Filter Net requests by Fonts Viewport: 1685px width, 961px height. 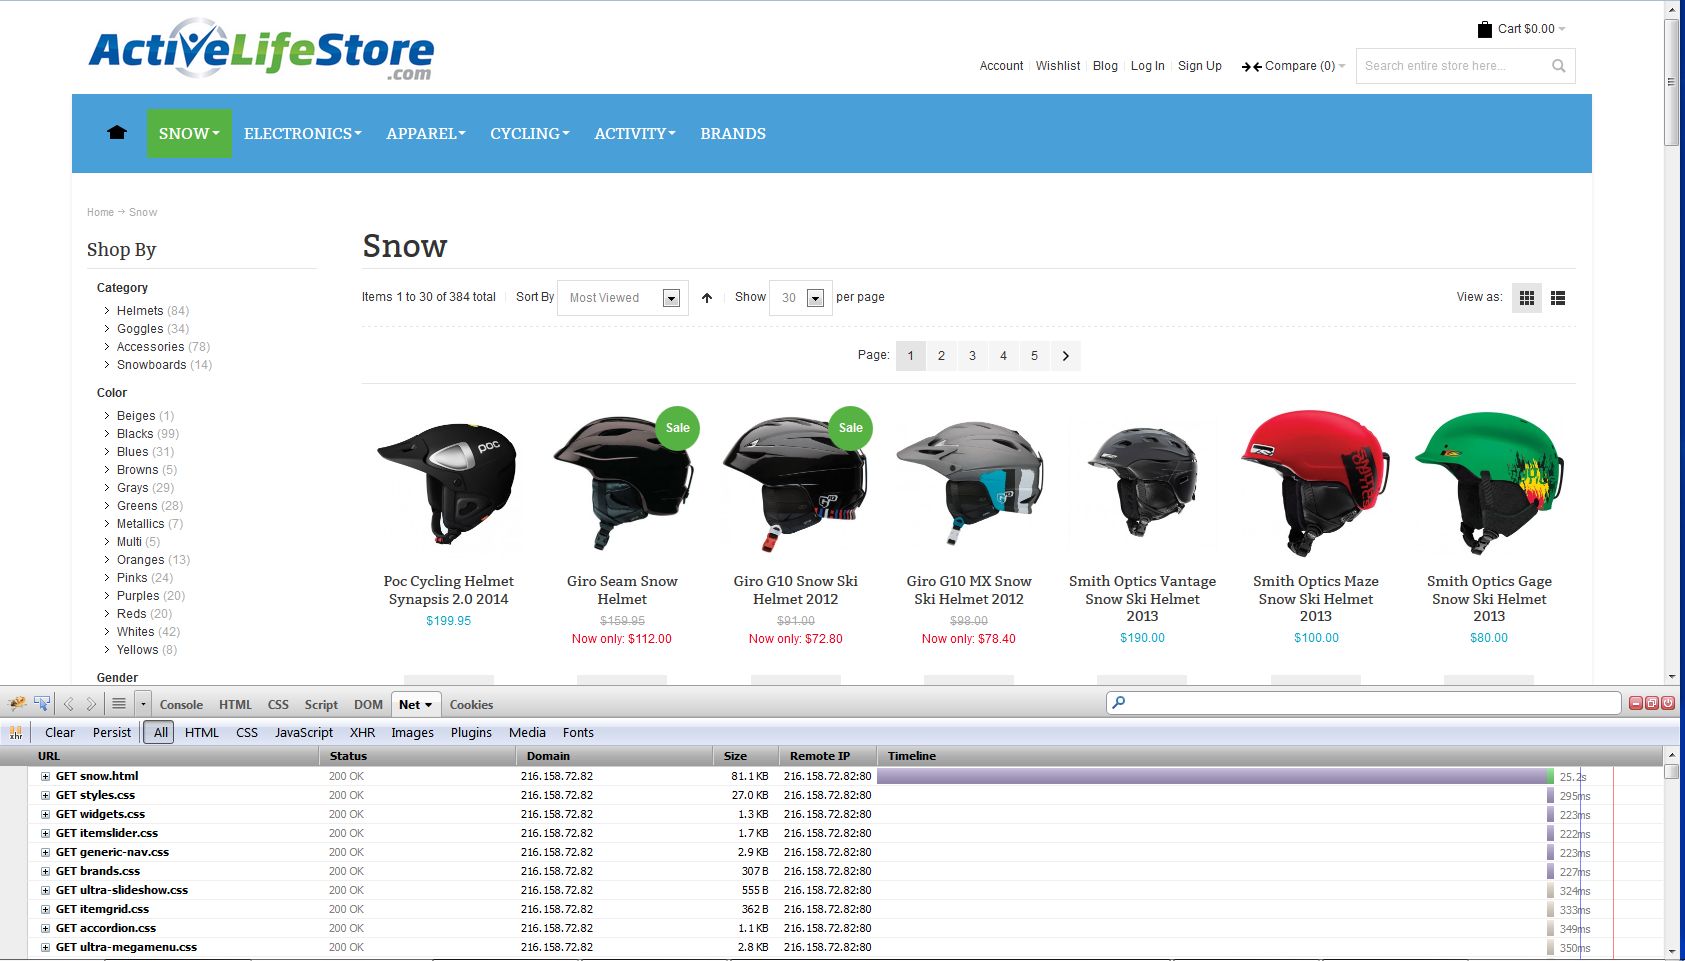pyautogui.click(x=578, y=732)
